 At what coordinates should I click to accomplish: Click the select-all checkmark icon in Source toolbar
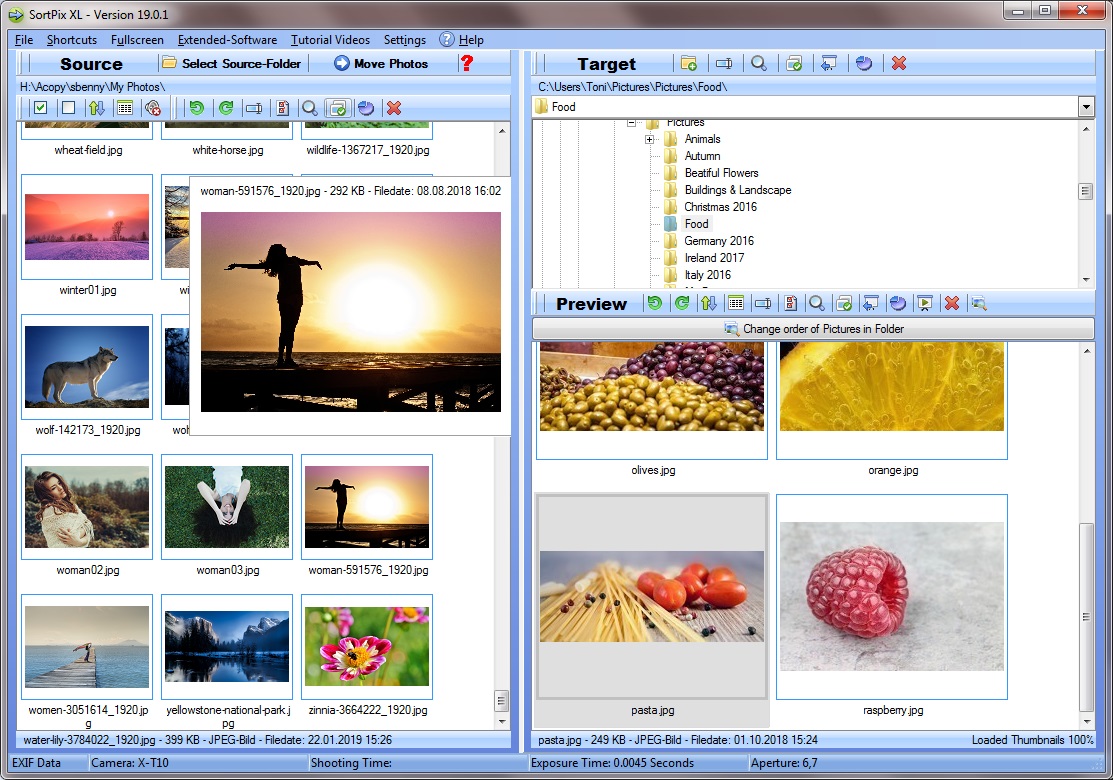point(40,108)
